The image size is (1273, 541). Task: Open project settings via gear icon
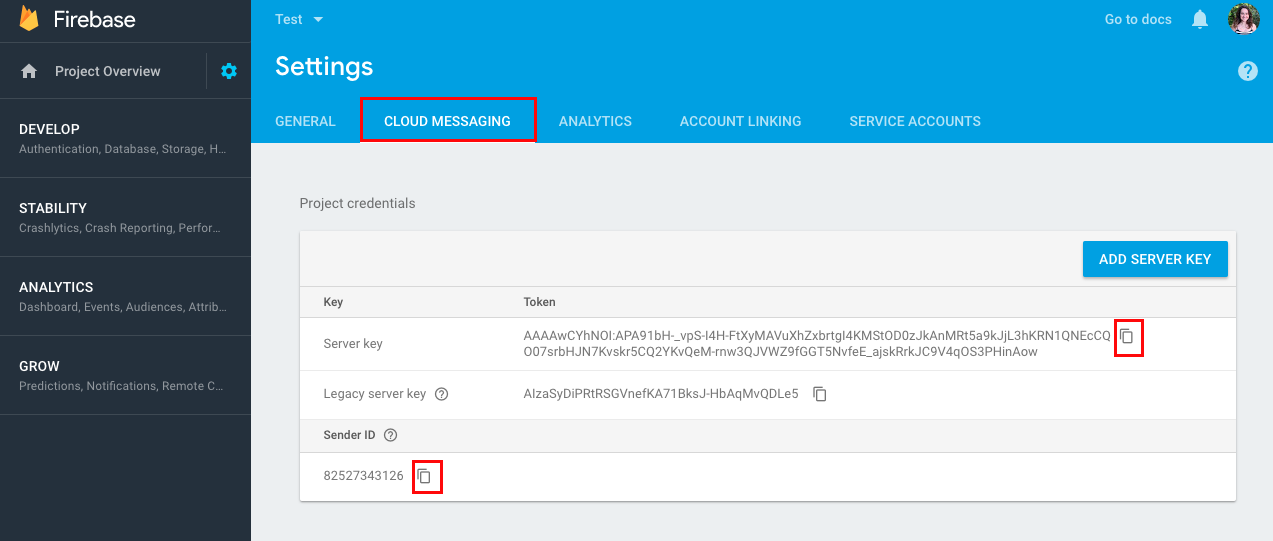tap(229, 71)
